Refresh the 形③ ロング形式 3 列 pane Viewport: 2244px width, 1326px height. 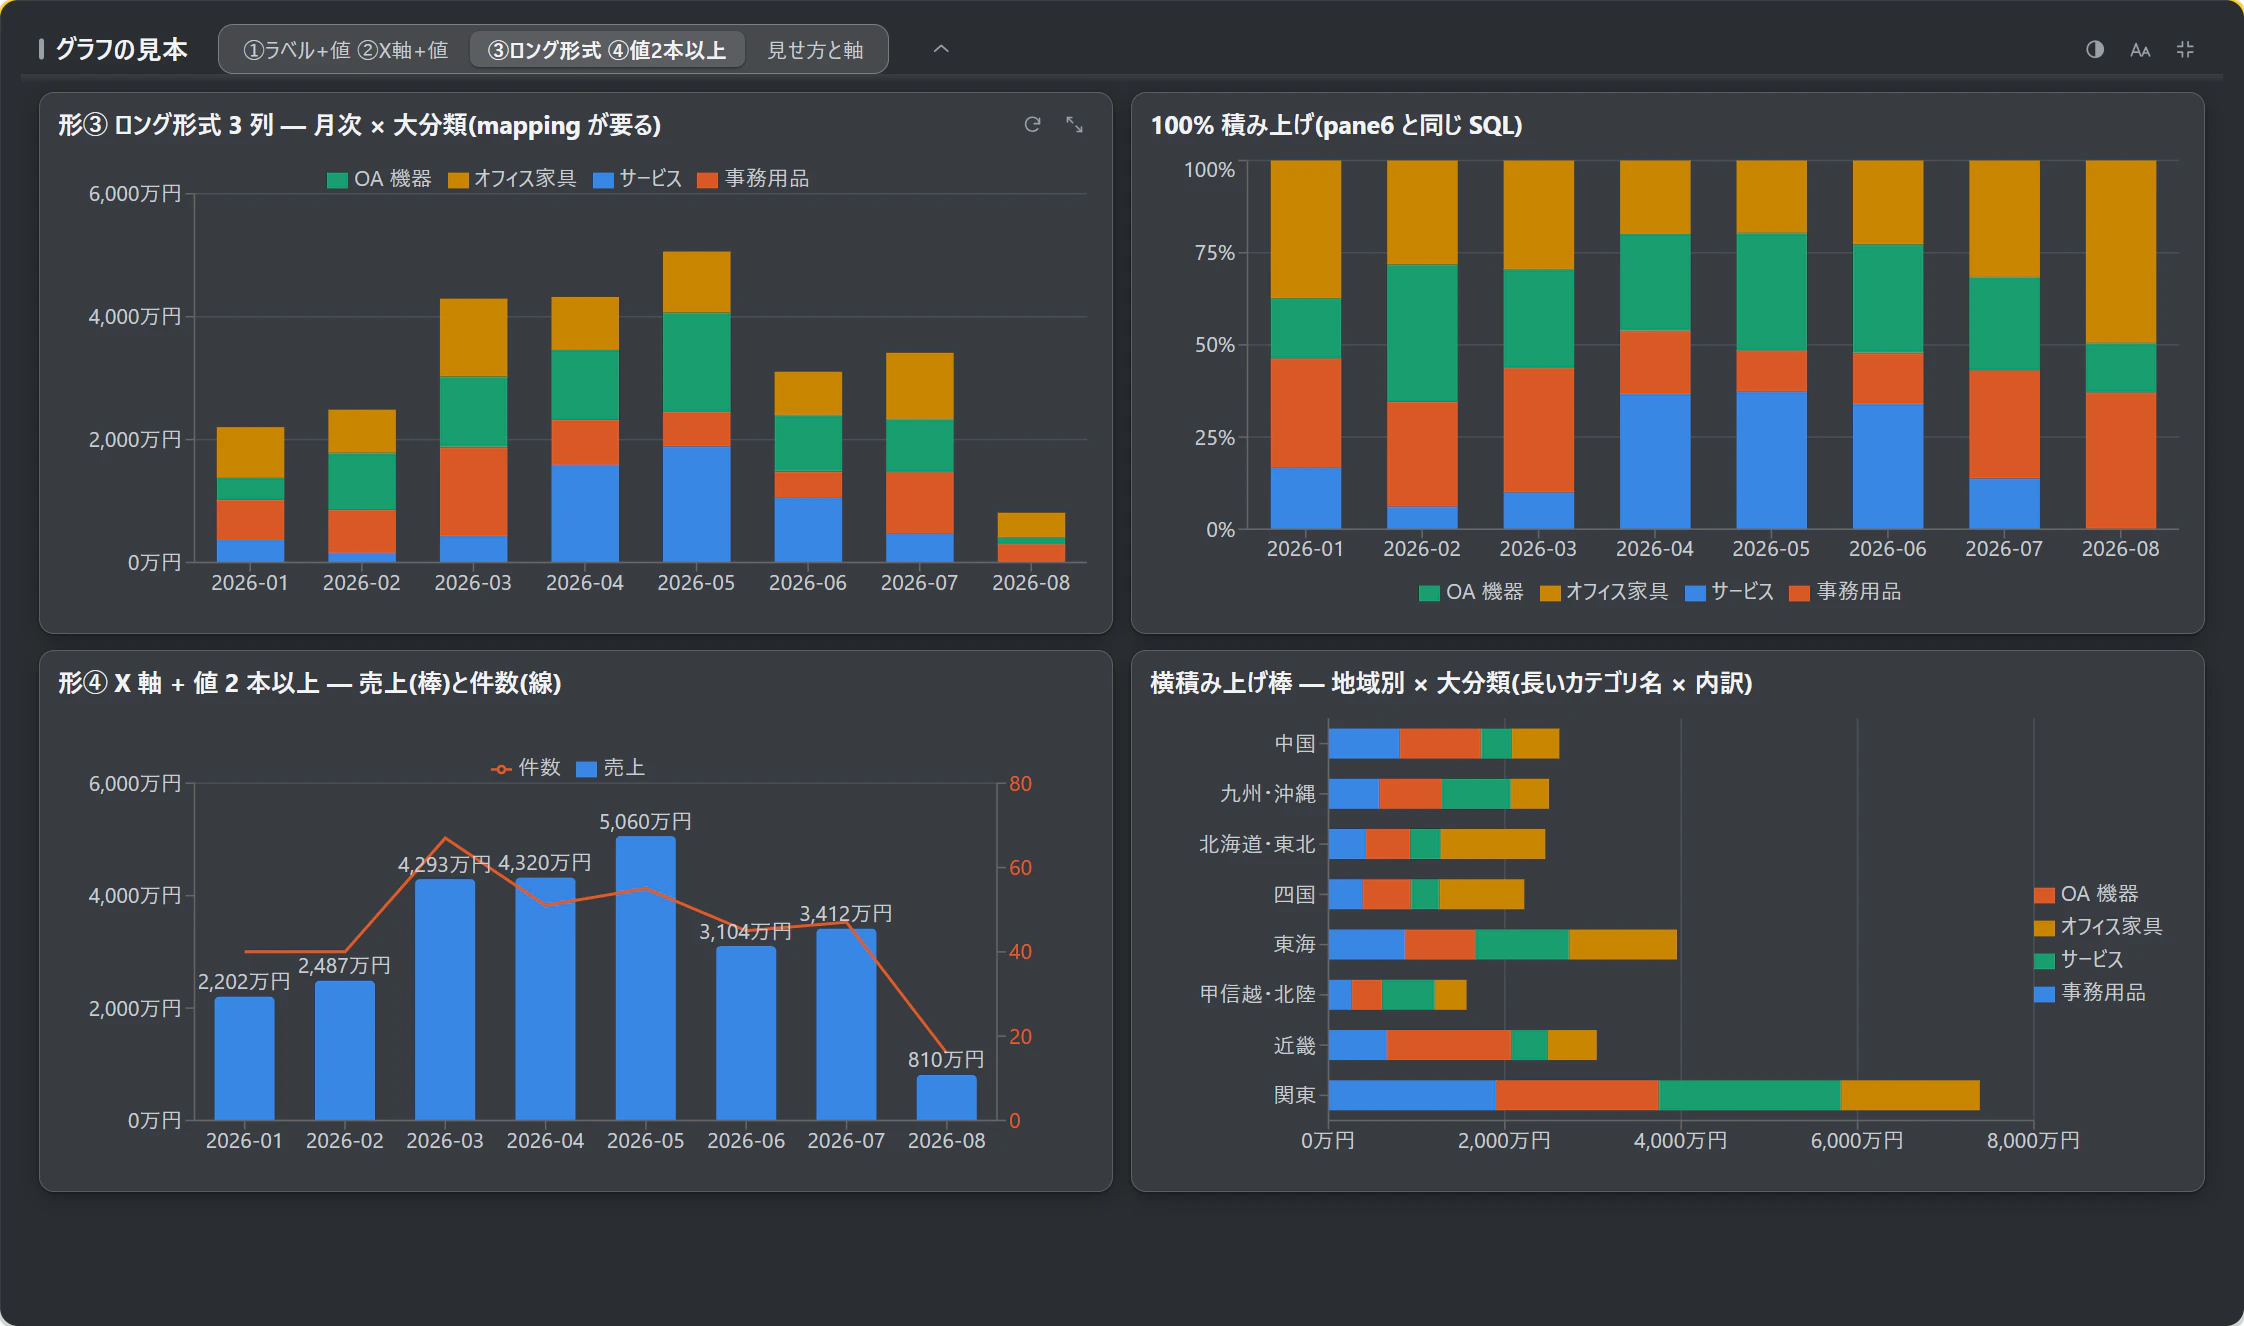pyautogui.click(x=1033, y=124)
